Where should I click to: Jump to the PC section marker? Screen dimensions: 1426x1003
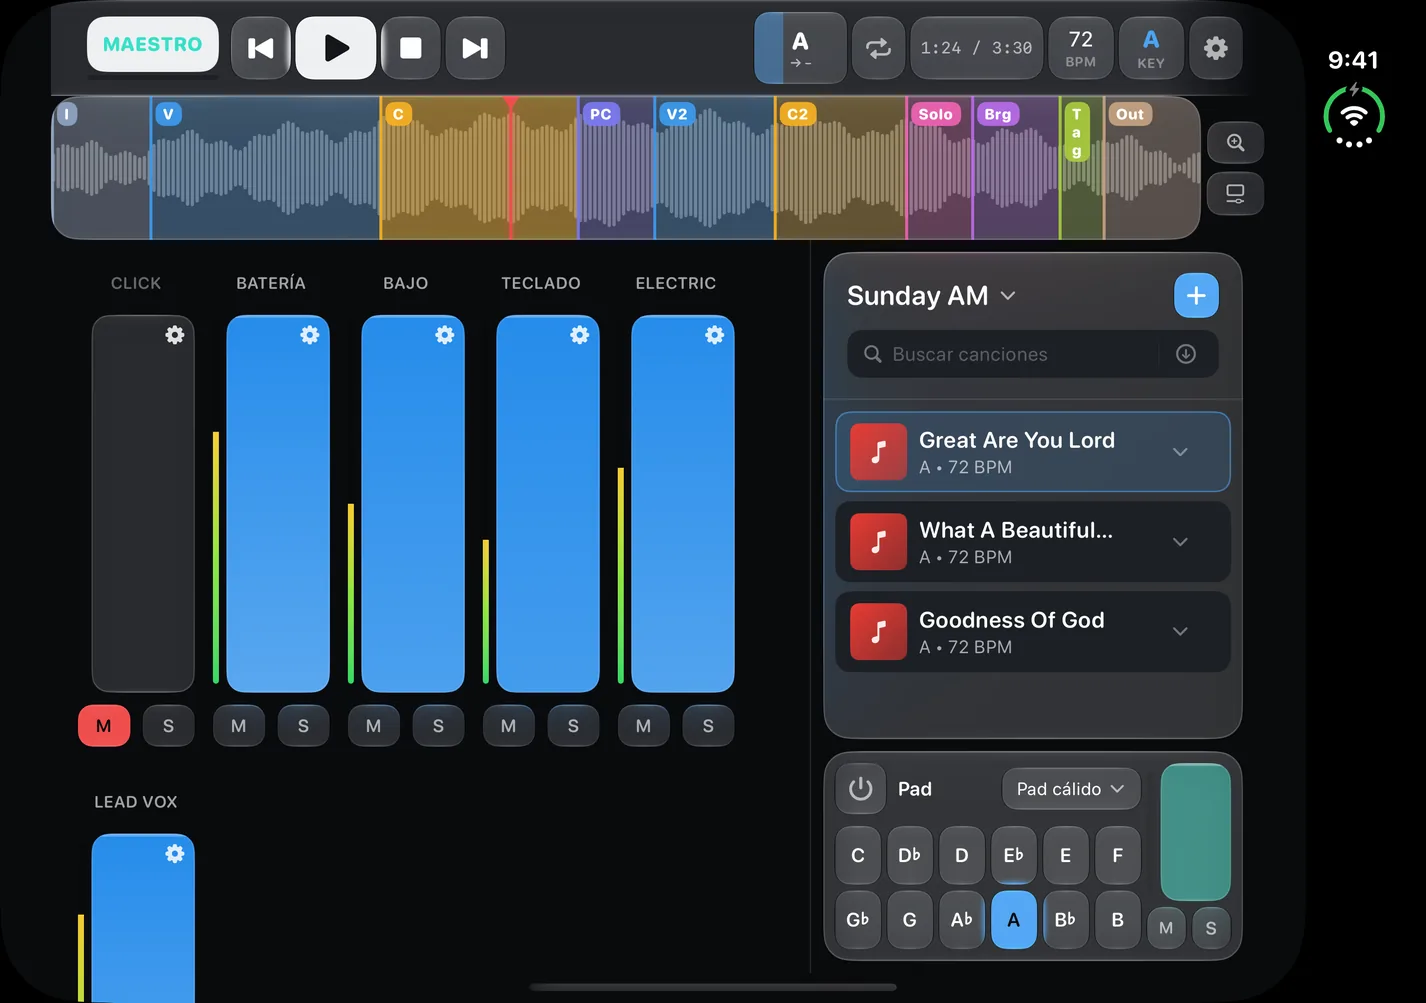click(x=600, y=114)
